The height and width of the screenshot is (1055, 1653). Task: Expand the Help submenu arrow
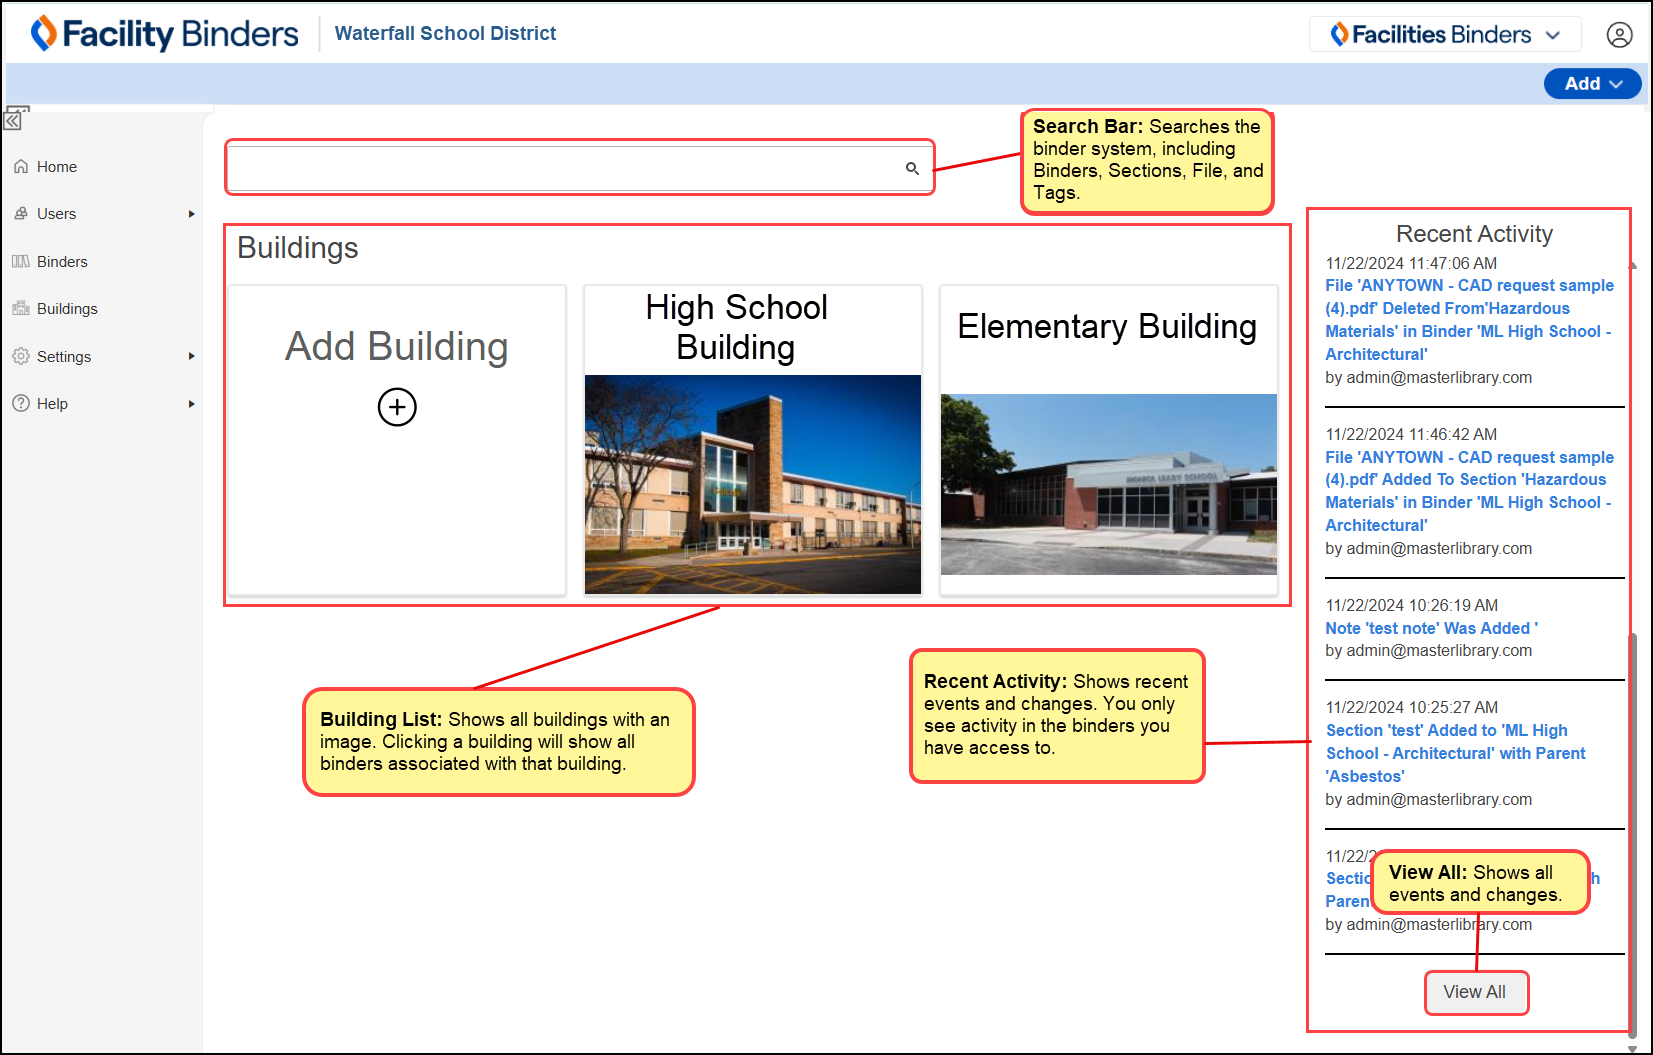pyautogui.click(x=191, y=404)
